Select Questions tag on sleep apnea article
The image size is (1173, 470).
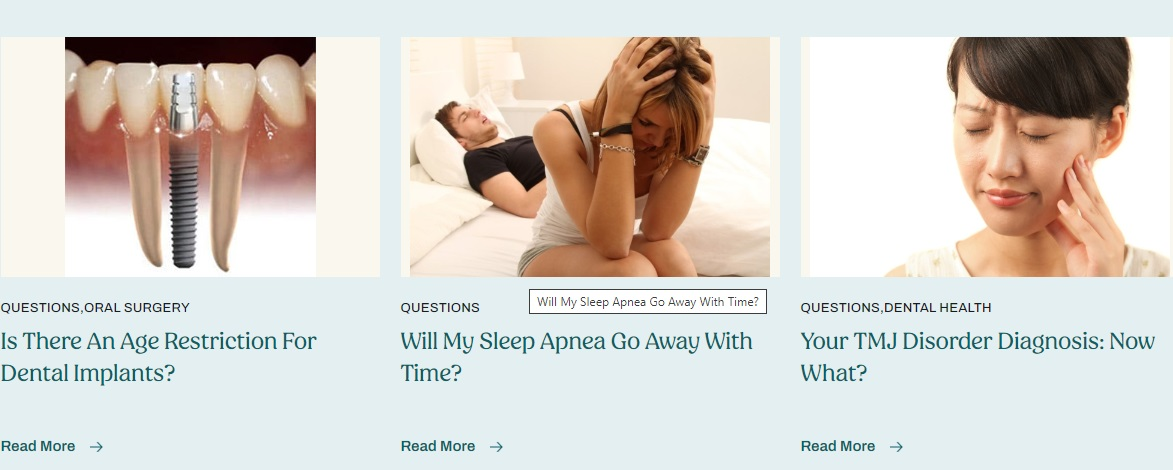tap(440, 308)
